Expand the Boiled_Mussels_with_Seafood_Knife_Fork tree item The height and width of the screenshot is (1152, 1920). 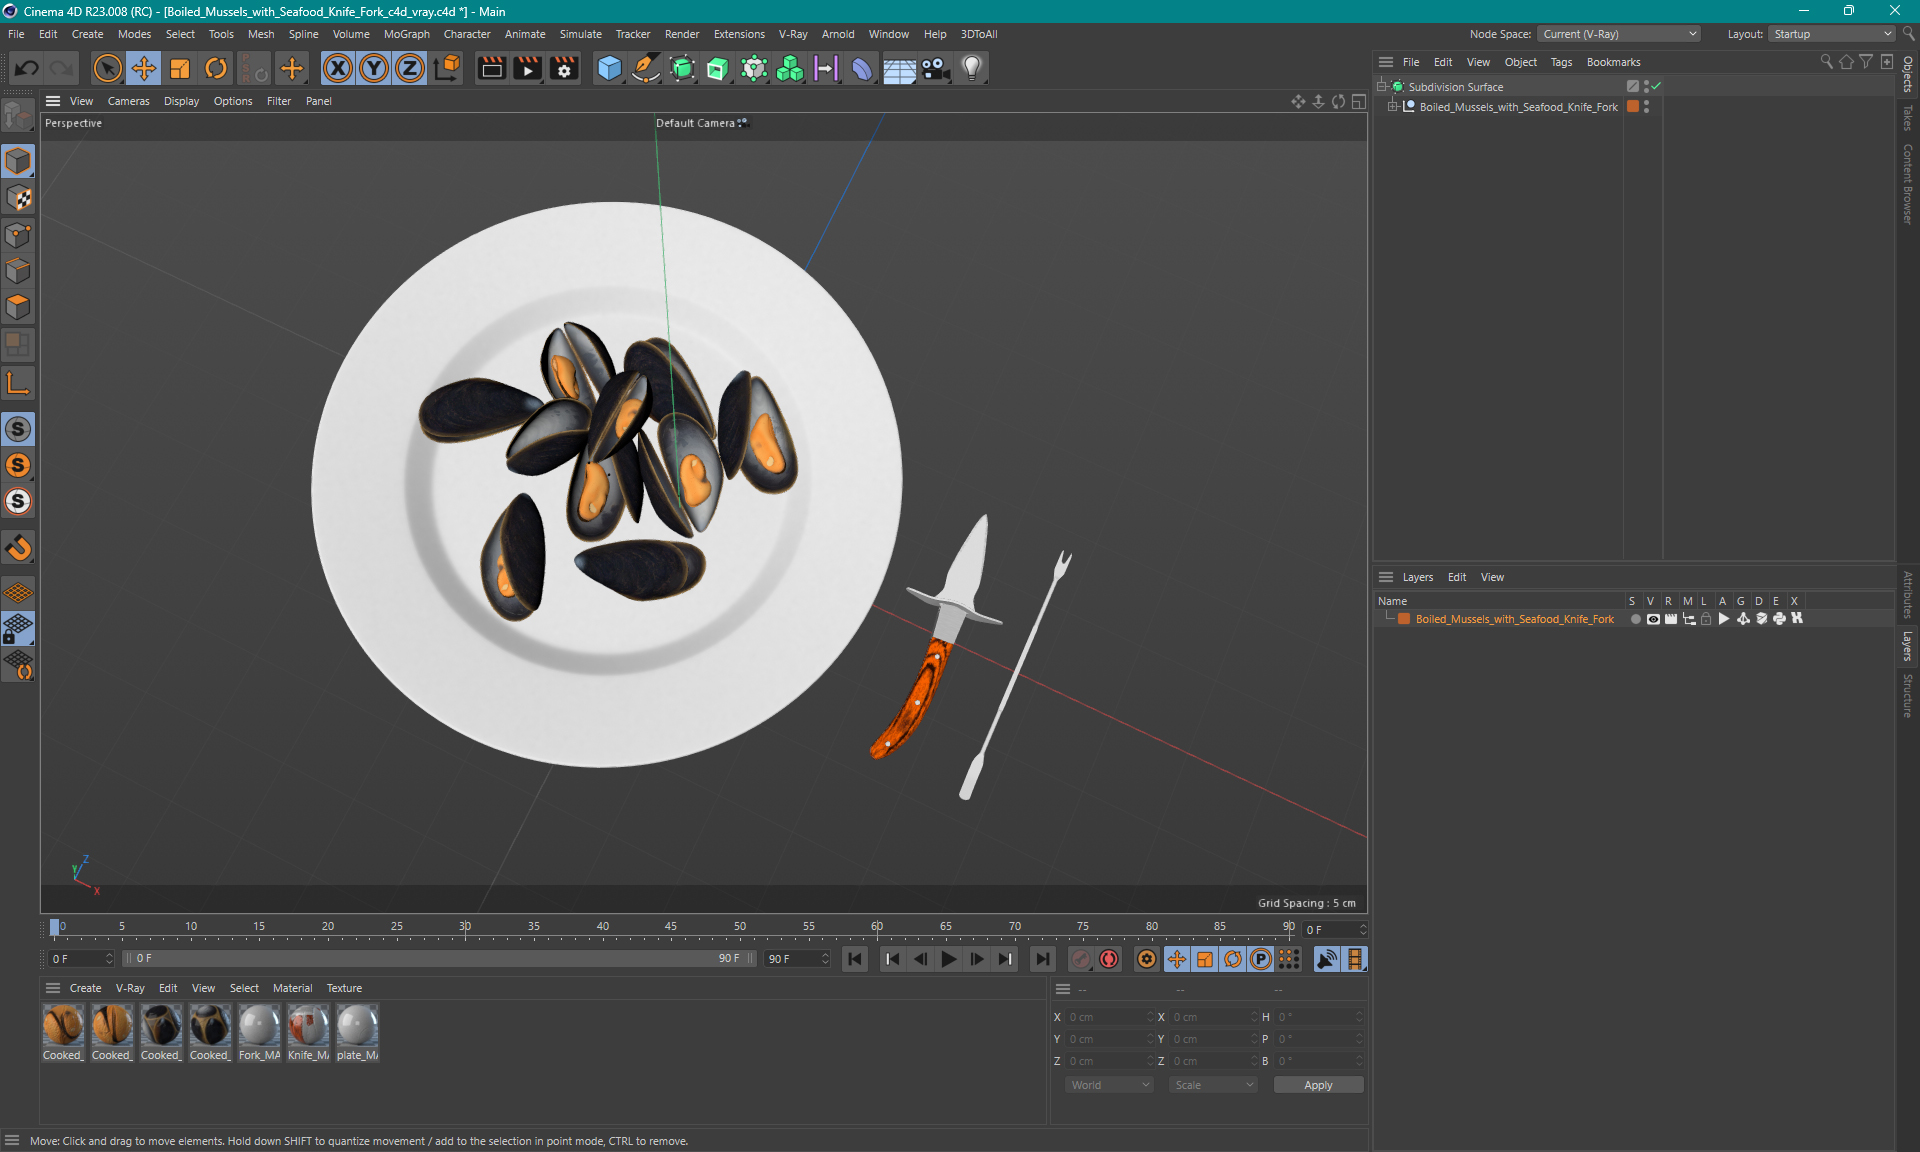1402,107
